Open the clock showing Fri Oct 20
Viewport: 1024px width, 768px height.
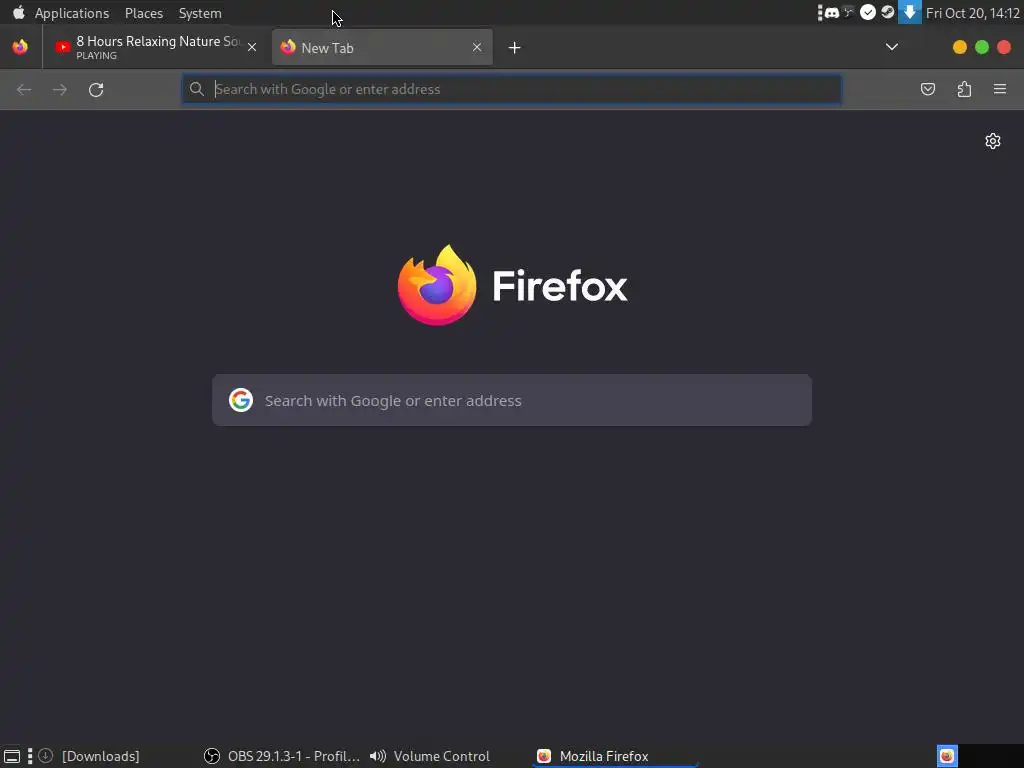click(x=972, y=13)
